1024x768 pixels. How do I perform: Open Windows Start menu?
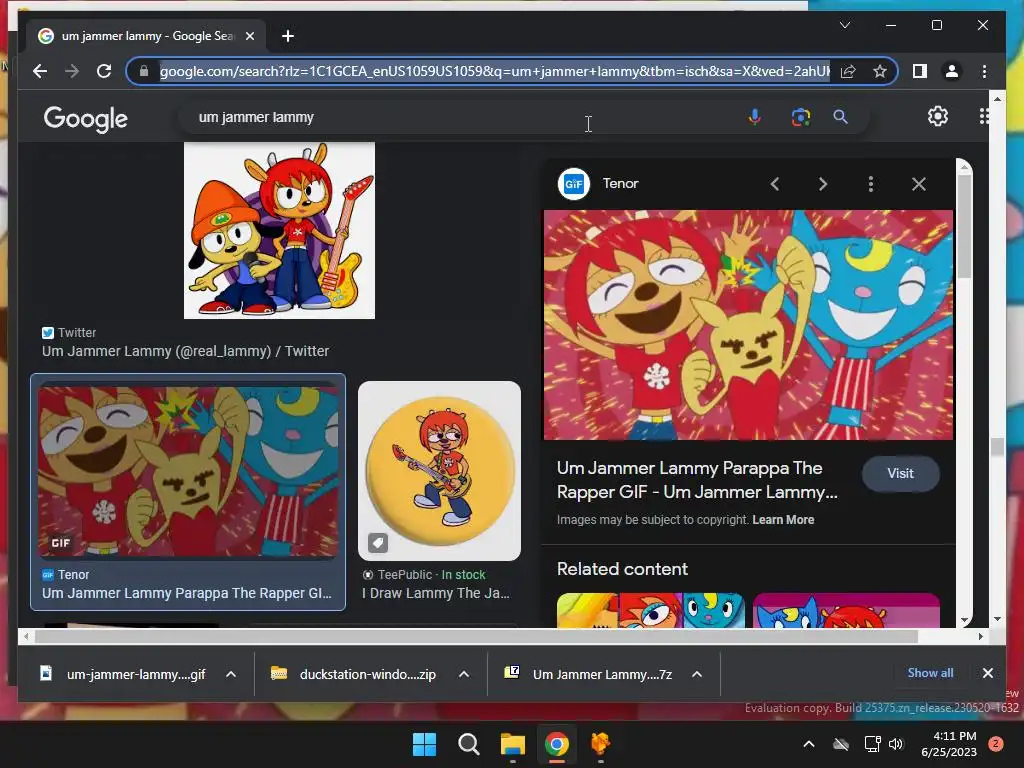[424, 744]
